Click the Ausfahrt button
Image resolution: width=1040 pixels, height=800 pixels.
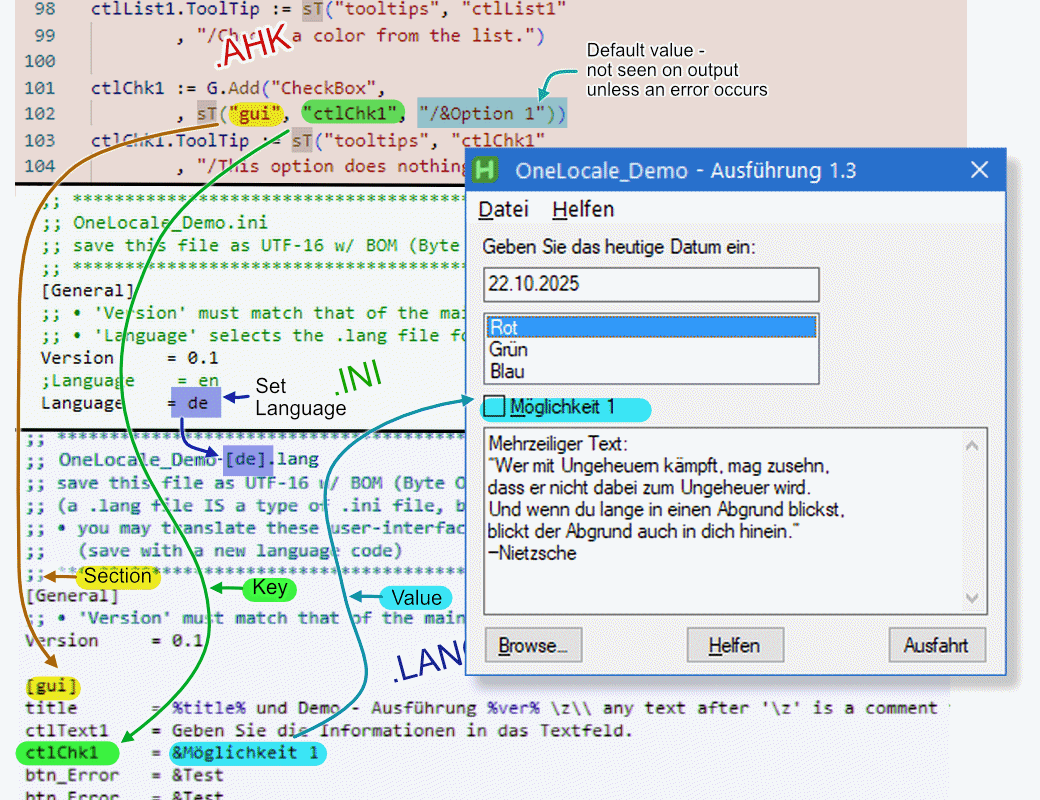[936, 646]
